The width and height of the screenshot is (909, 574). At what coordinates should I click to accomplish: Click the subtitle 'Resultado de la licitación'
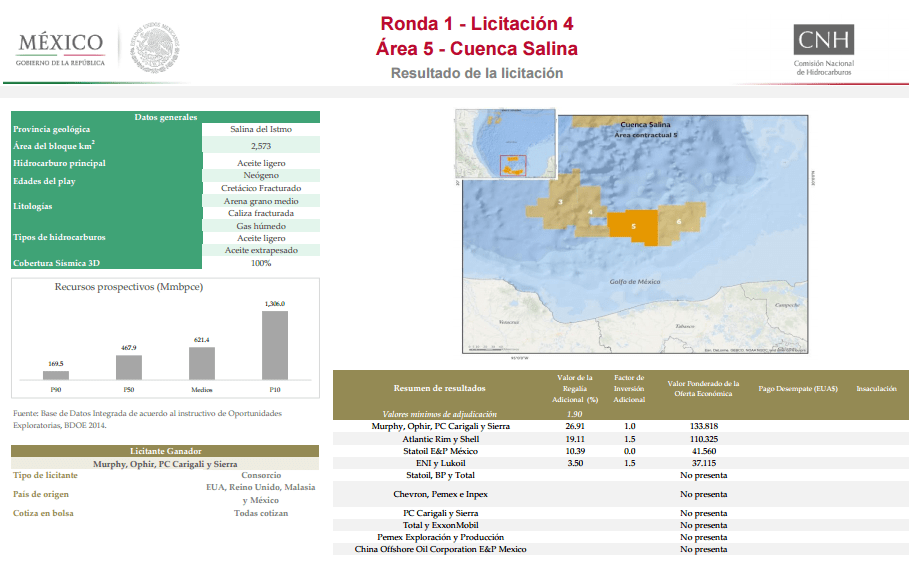tap(477, 73)
